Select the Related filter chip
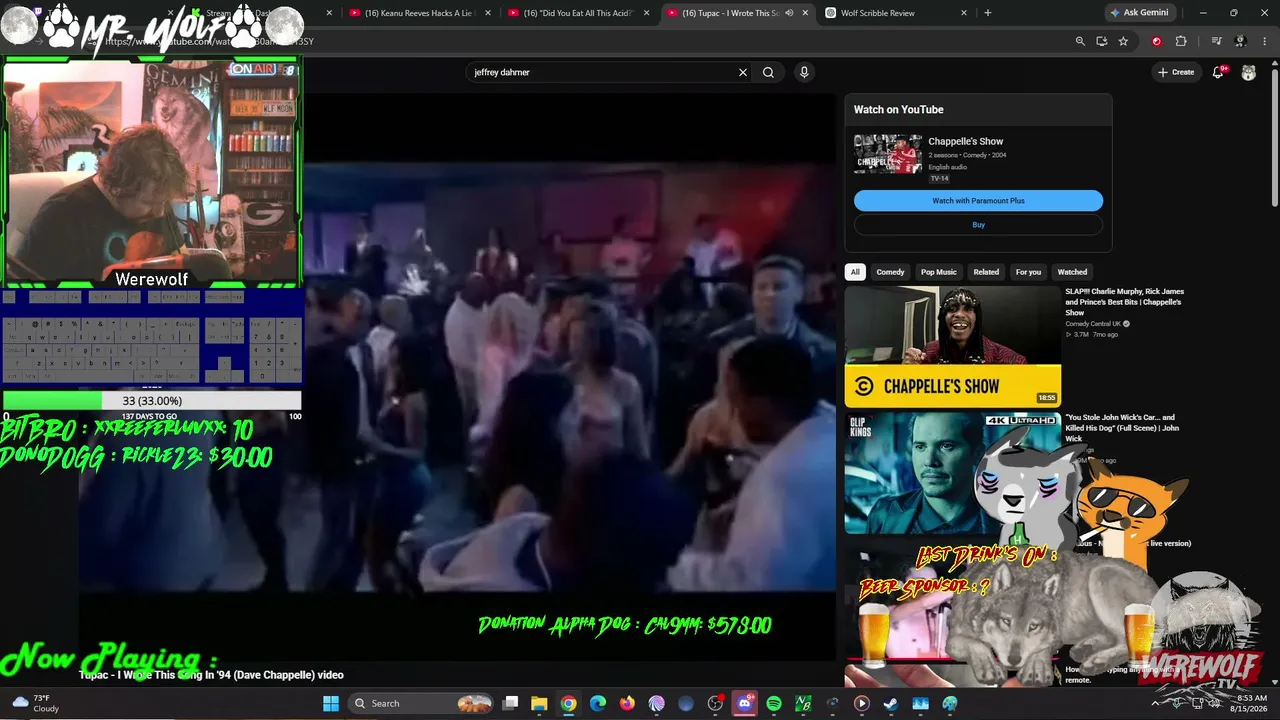The width and height of the screenshot is (1280, 720). 986,272
